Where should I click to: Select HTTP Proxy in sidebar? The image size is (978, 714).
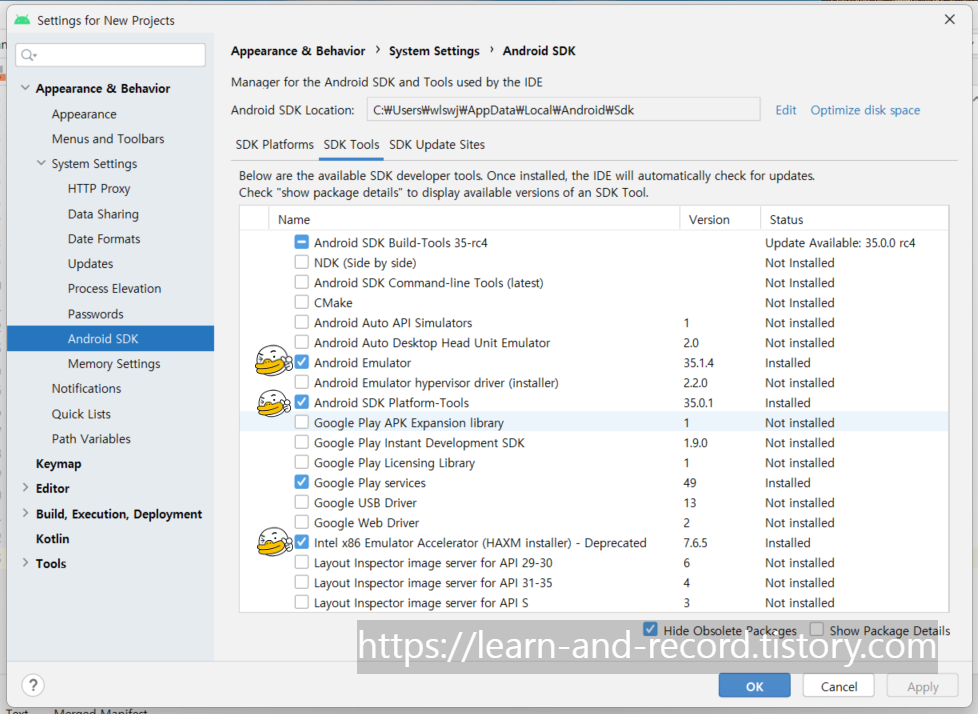coord(99,188)
